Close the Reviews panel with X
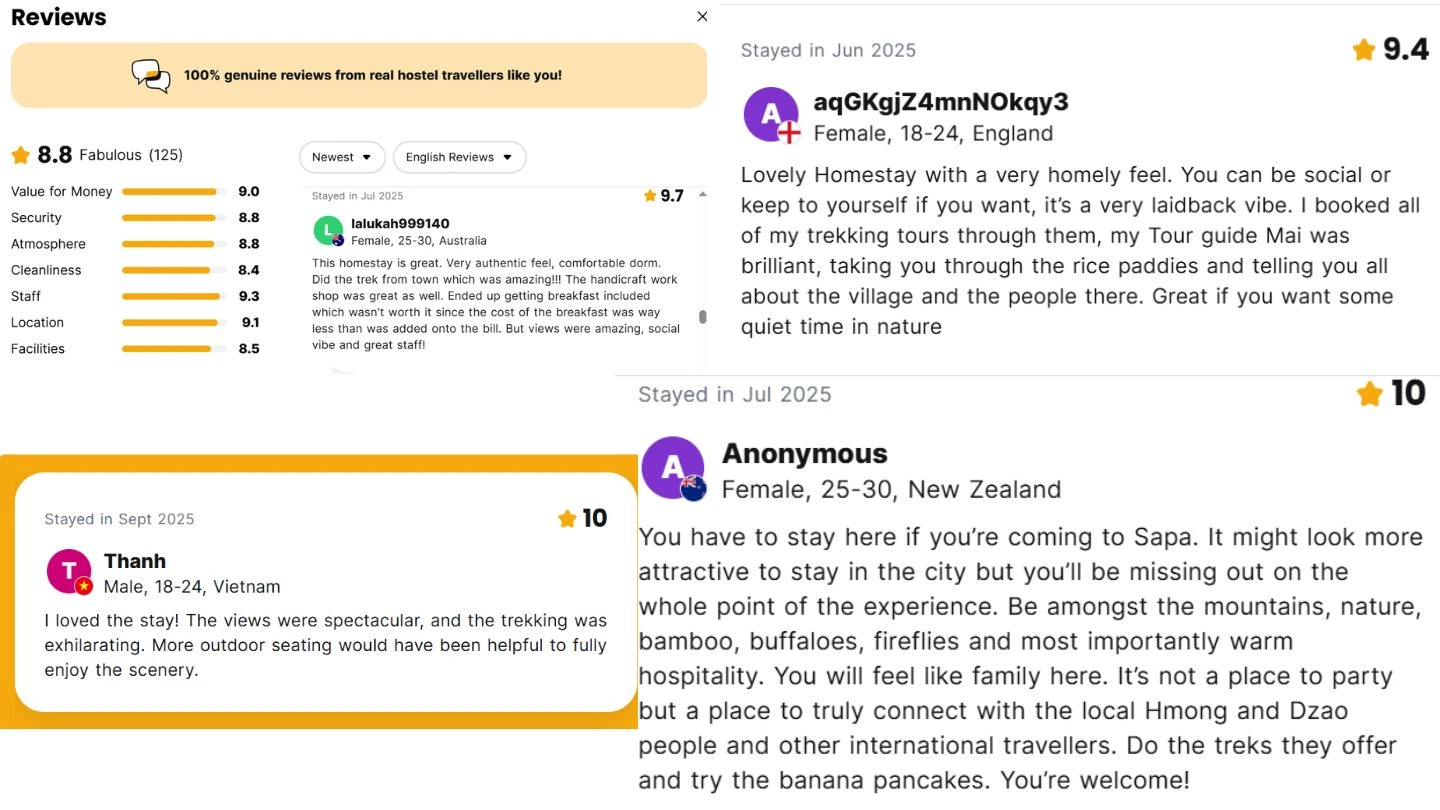Screen dimensions: 1440x810 702,17
